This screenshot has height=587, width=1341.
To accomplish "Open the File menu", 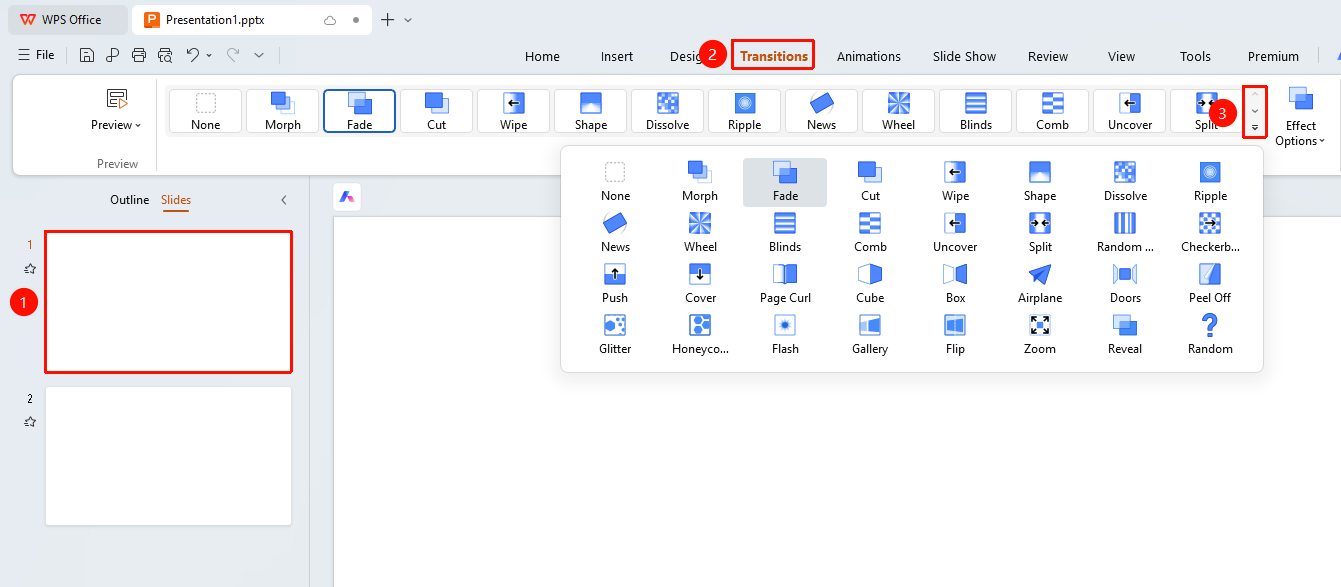I will [37, 55].
